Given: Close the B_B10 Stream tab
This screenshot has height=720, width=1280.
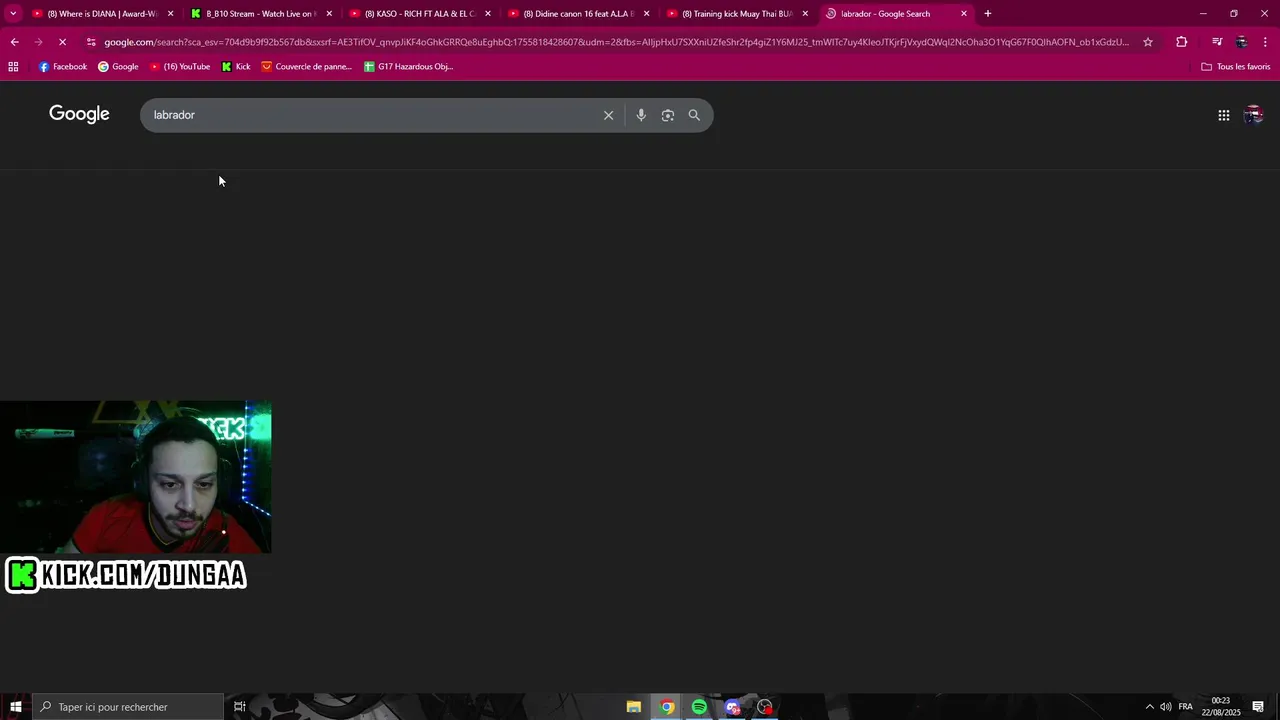Looking at the screenshot, I should (329, 14).
